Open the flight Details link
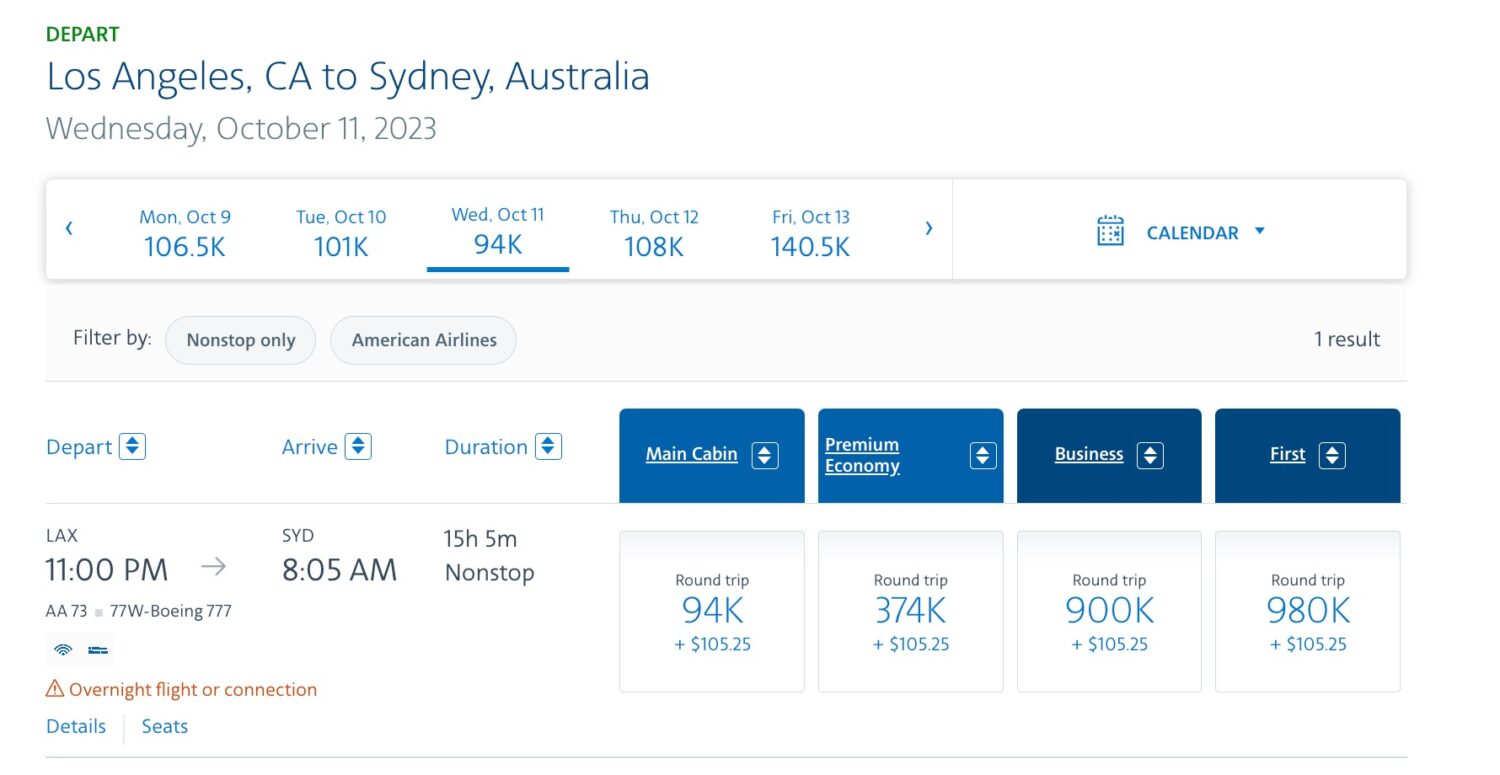This screenshot has width=1500, height=775. (x=76, y=726)
